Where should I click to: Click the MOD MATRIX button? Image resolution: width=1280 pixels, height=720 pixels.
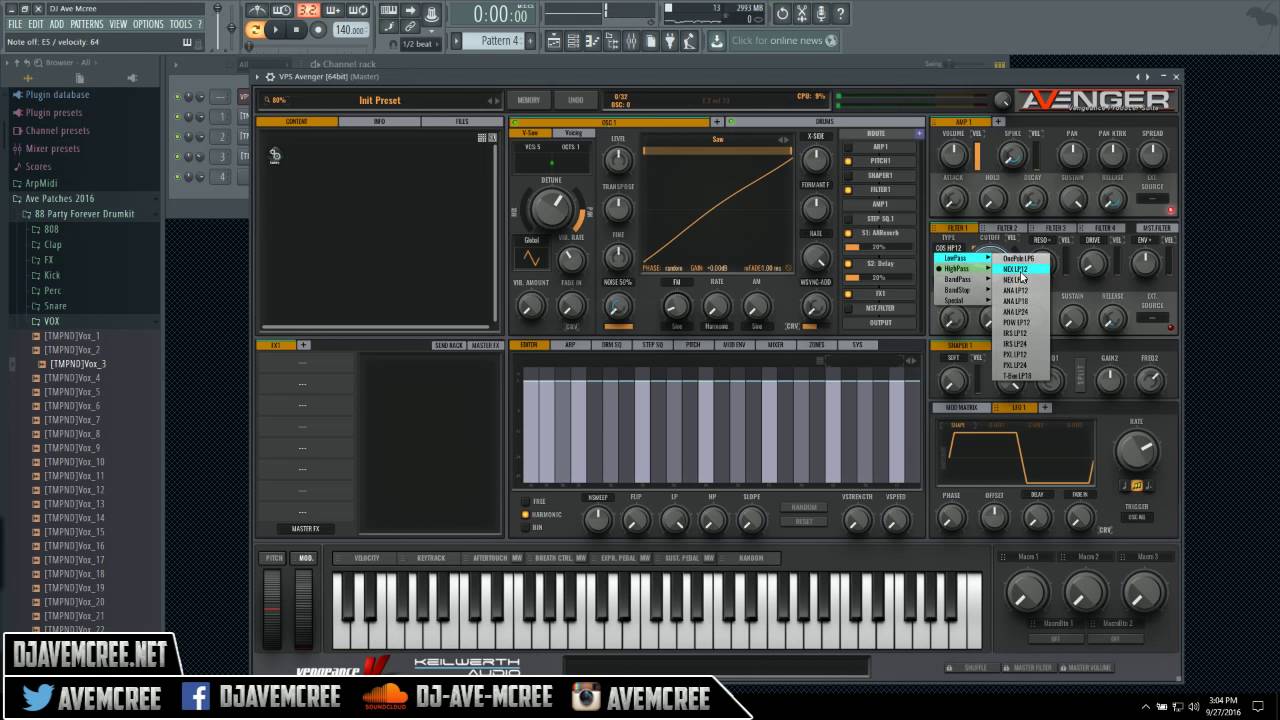(962, 407)
